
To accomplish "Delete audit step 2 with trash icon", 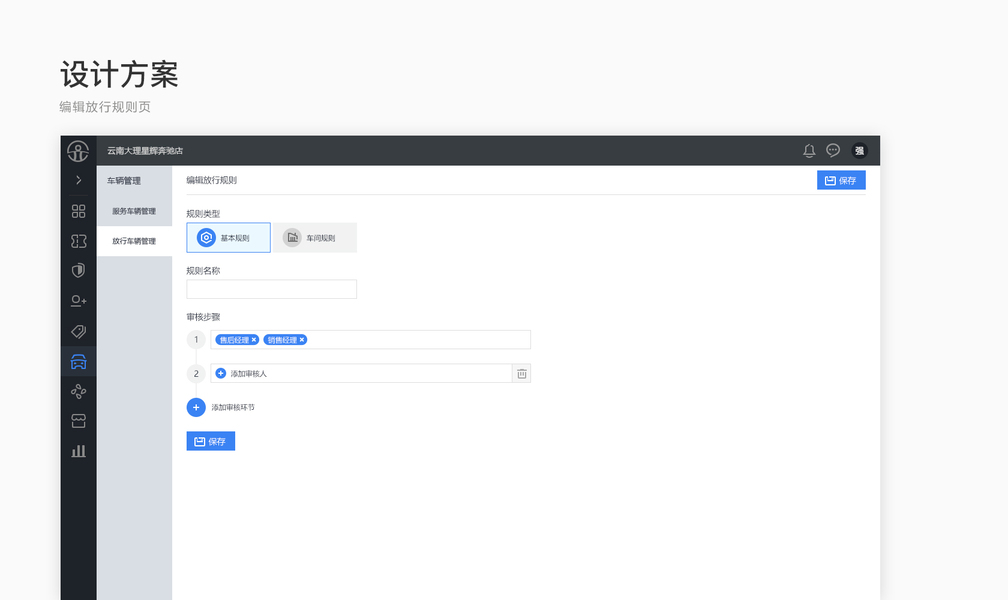I will 521,373.
